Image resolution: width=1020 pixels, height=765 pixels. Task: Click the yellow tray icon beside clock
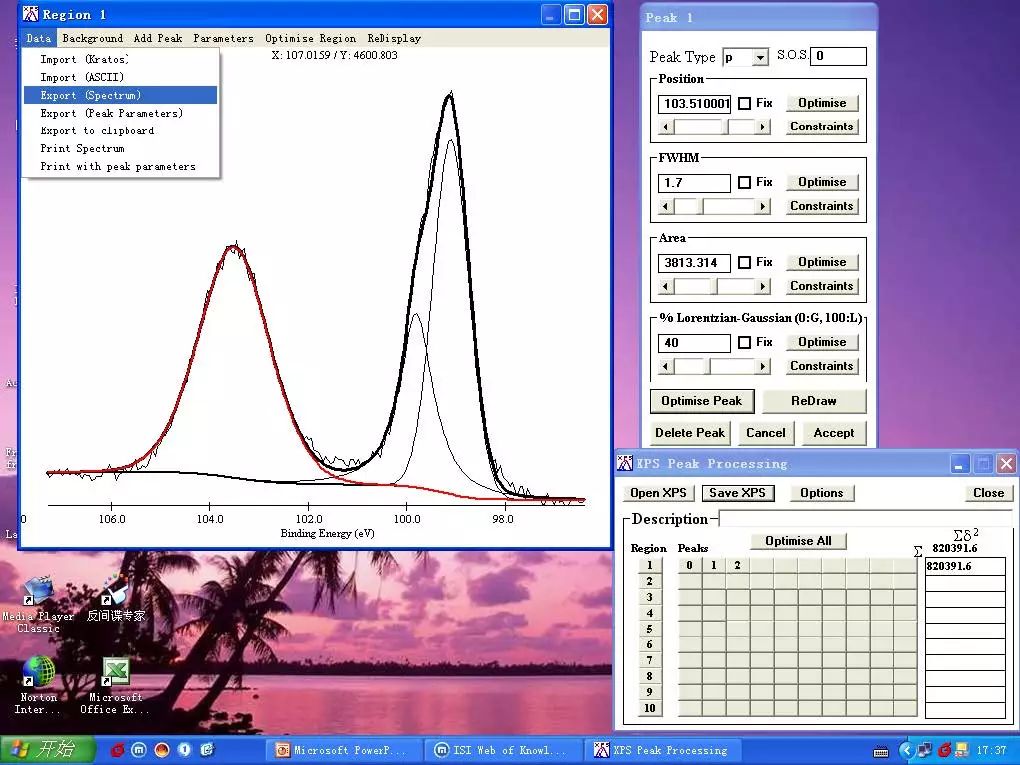click(x=961, y=751)
